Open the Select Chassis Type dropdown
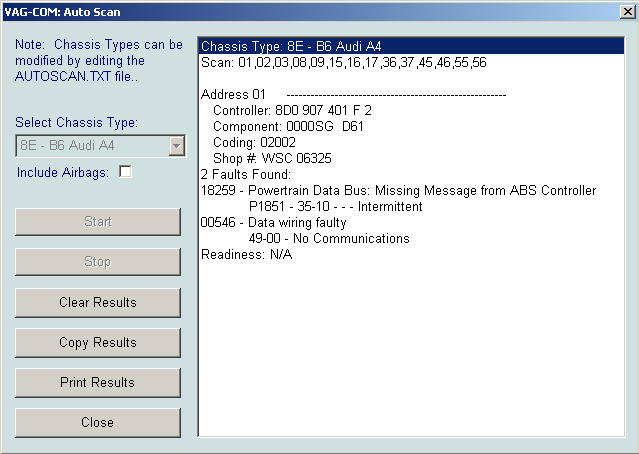 [x=177, y=145]
